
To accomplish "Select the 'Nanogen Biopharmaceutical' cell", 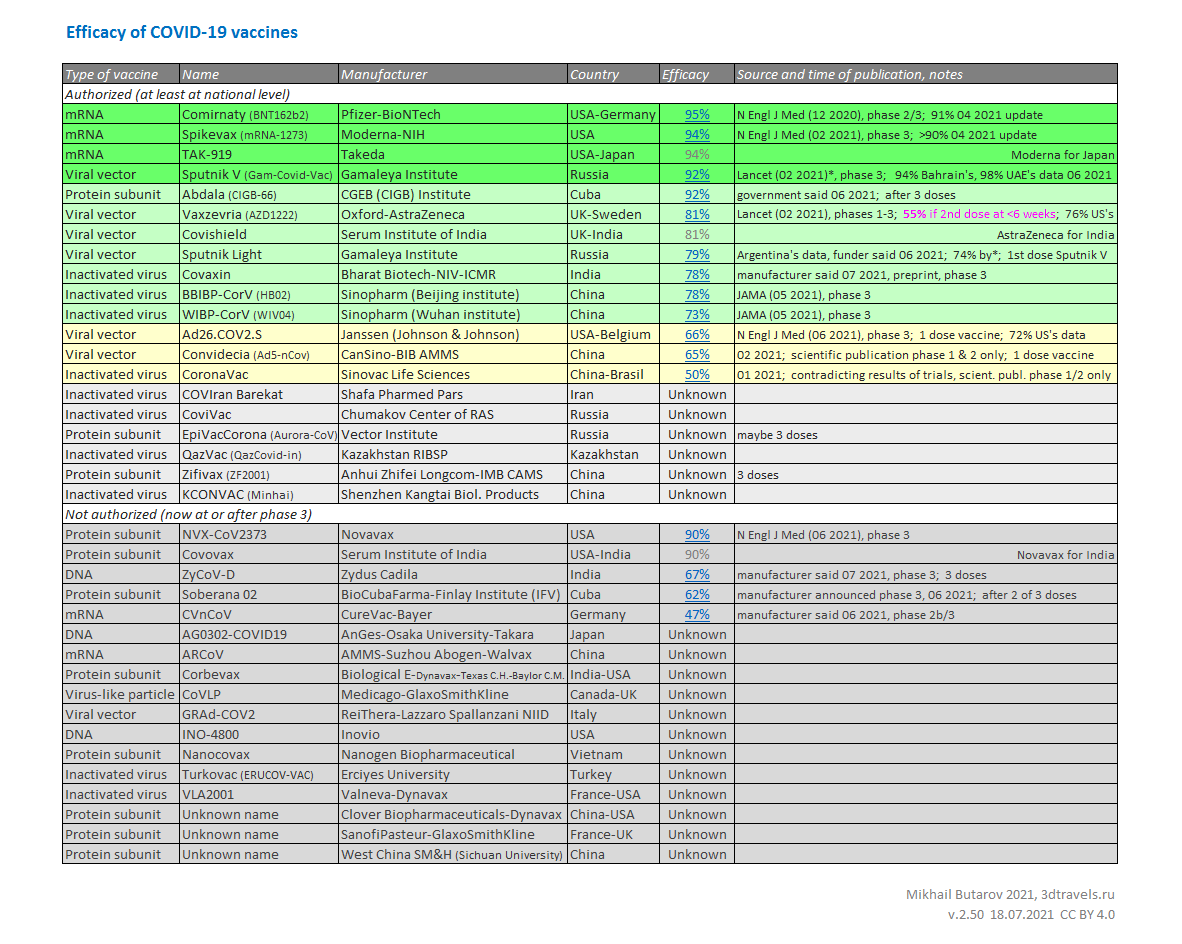I will 452,754.
